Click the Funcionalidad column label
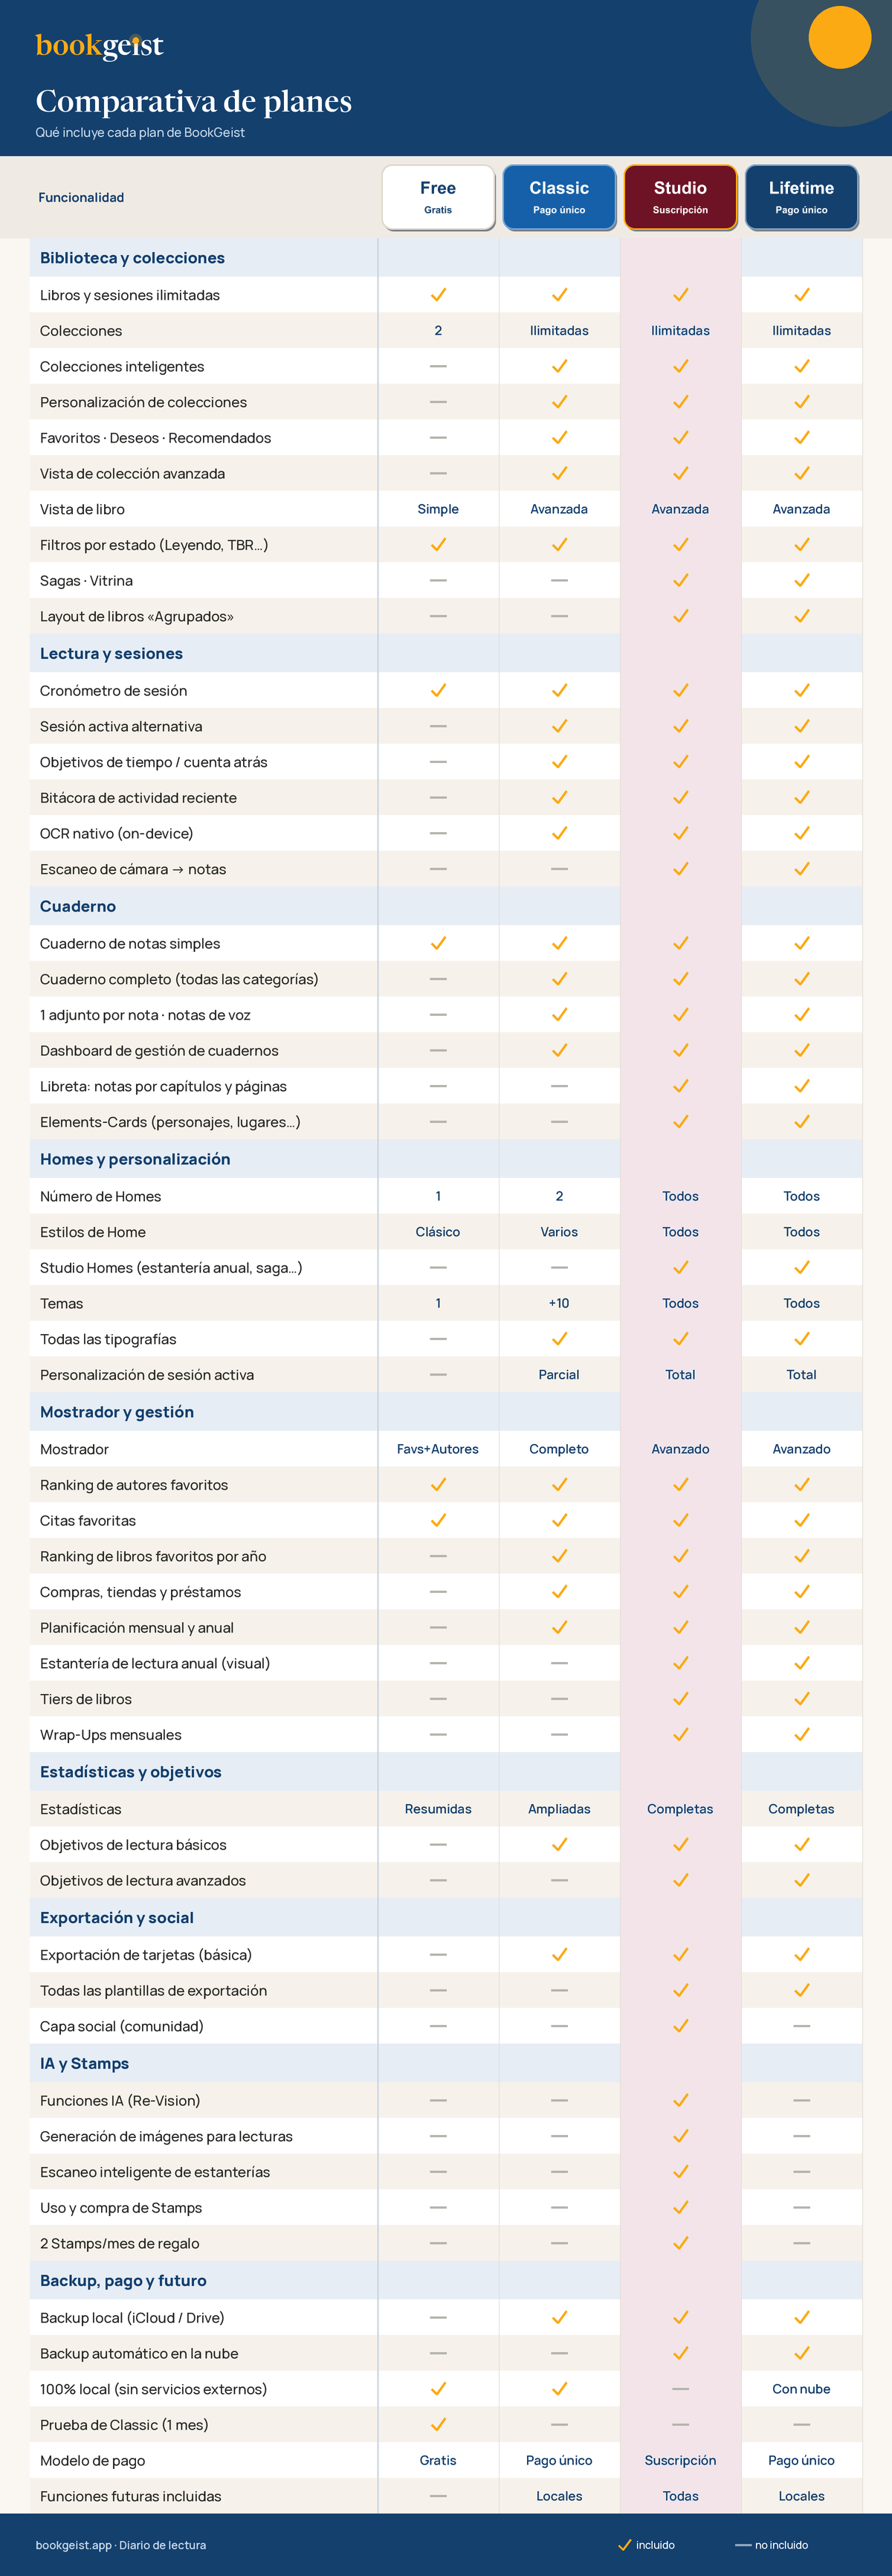Viewport: 892px width, 2576px height. (81, 197)
